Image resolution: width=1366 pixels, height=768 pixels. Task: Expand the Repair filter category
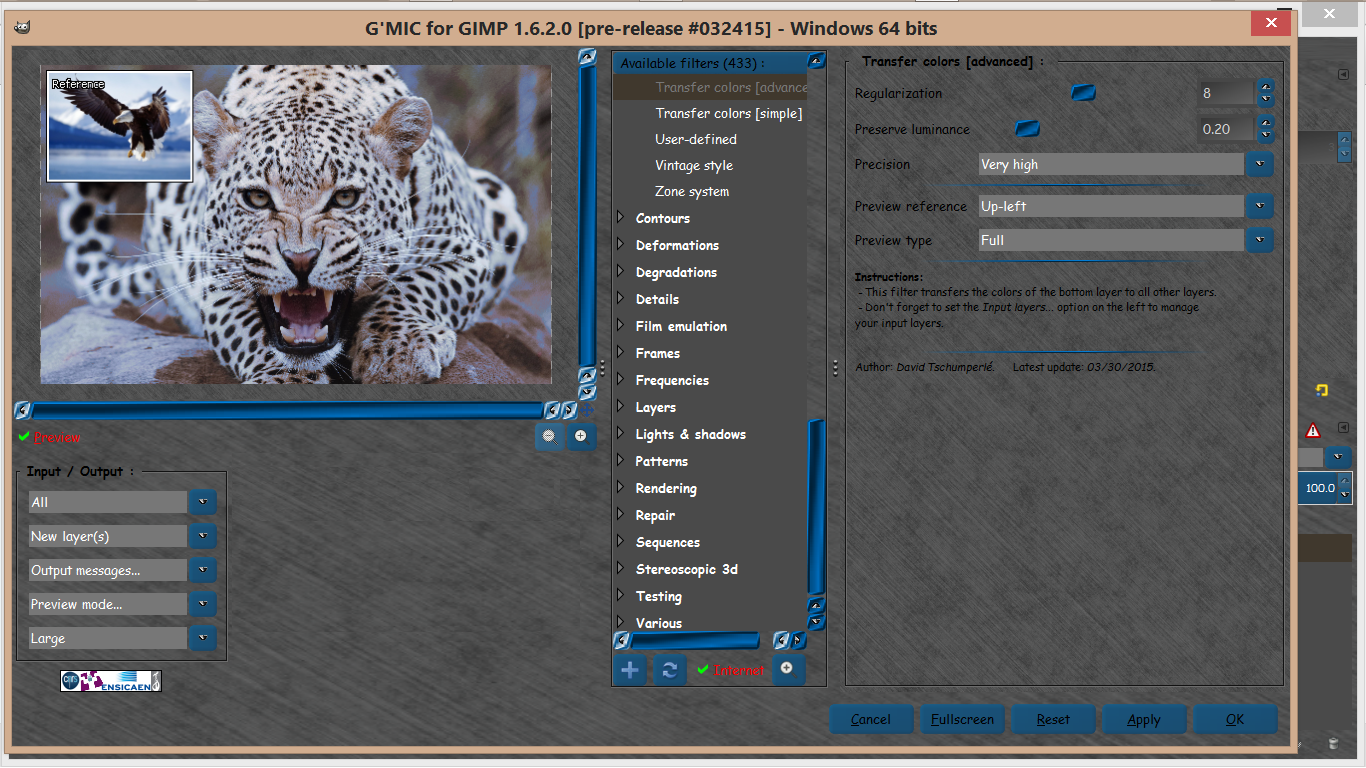[x=621, y=515]
